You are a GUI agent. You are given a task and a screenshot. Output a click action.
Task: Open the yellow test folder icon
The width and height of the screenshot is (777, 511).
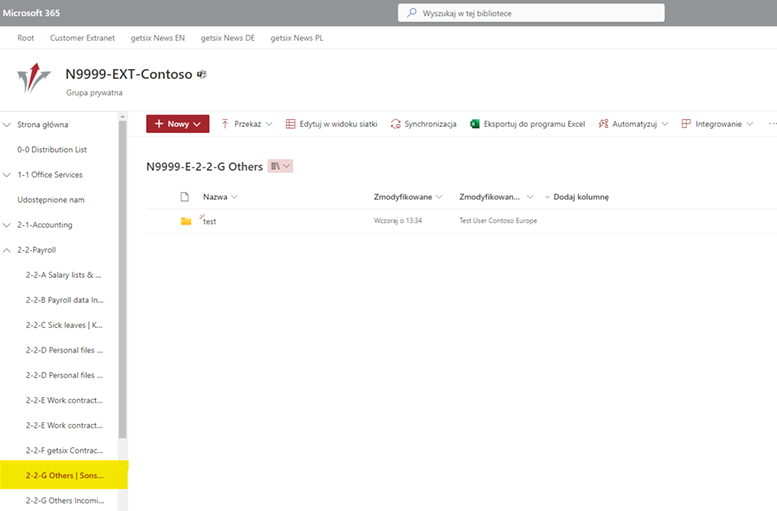coord(186,221)
